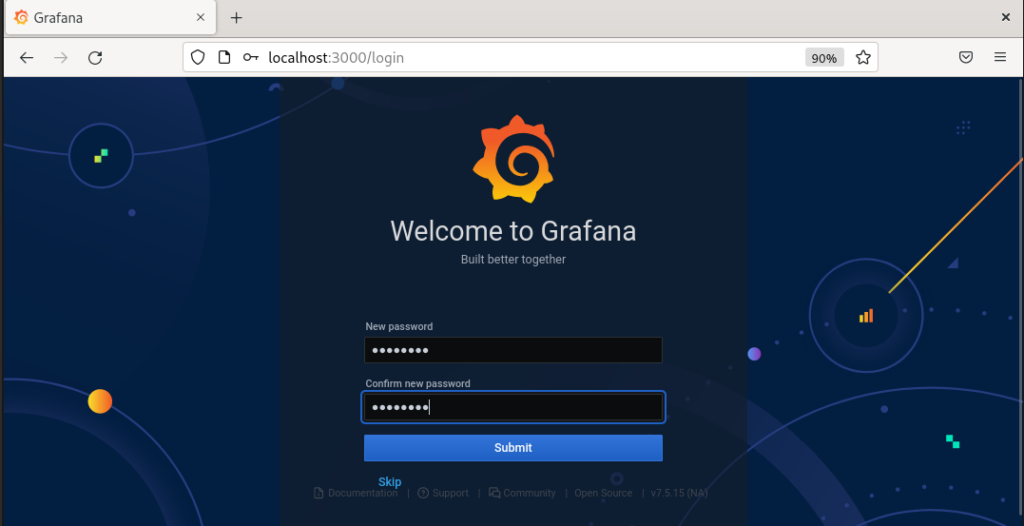Open the Documentation footer link
Screen dimensions: 1024x526
click(356, 493)
